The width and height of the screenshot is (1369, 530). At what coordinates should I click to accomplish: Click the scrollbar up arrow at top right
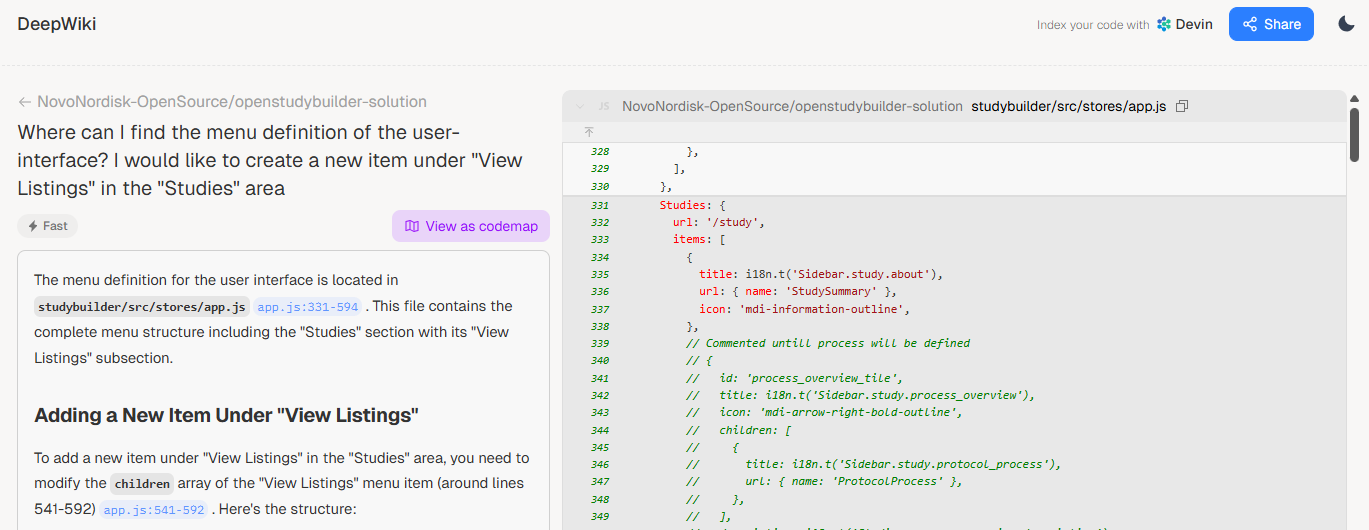click(1354, 99)
